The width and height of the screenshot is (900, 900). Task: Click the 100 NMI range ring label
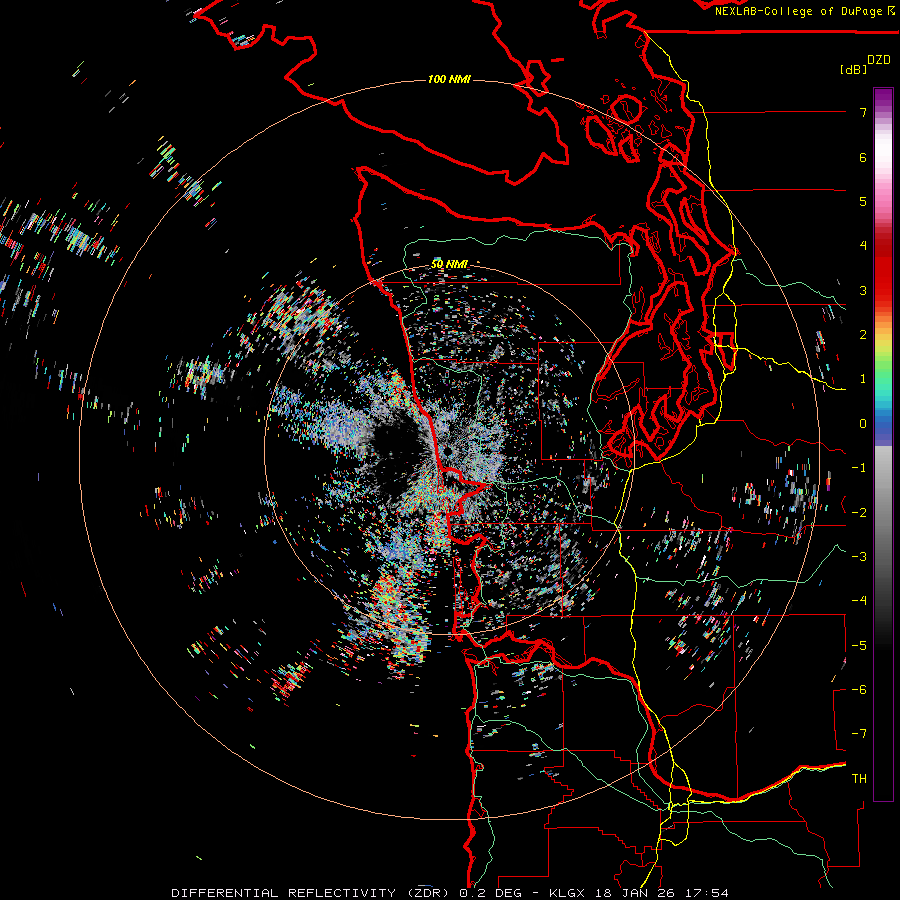click(x=449, y=79)
